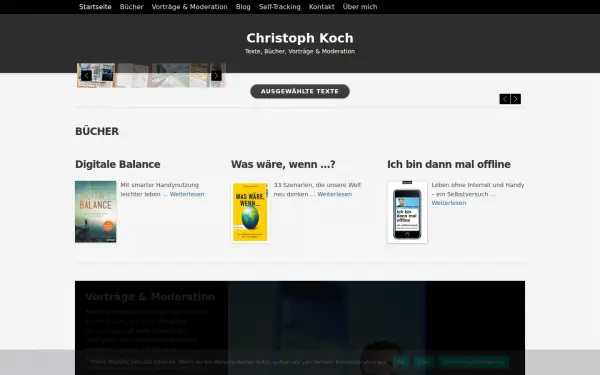
Task: Open the Was wäre, wenn ...? heading link
Action: [283, 164]
